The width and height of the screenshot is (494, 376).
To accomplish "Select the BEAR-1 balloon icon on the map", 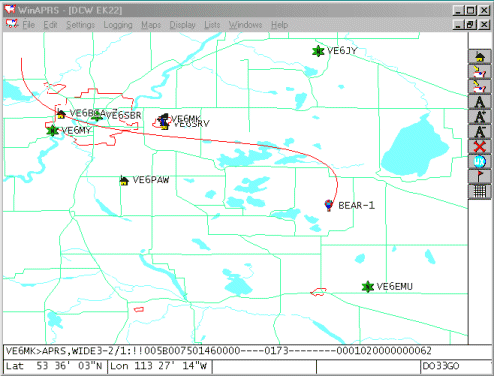I will 329,205.
